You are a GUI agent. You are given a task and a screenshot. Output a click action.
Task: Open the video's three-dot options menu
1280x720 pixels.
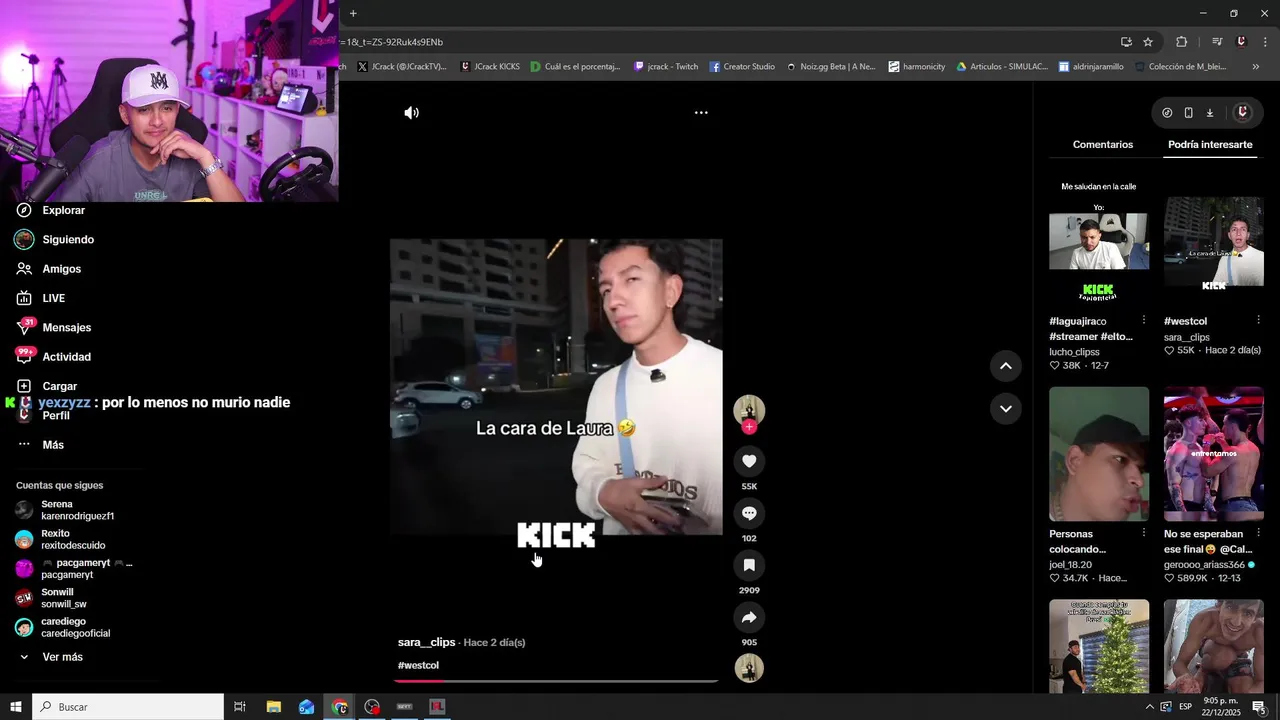[701, 113]
